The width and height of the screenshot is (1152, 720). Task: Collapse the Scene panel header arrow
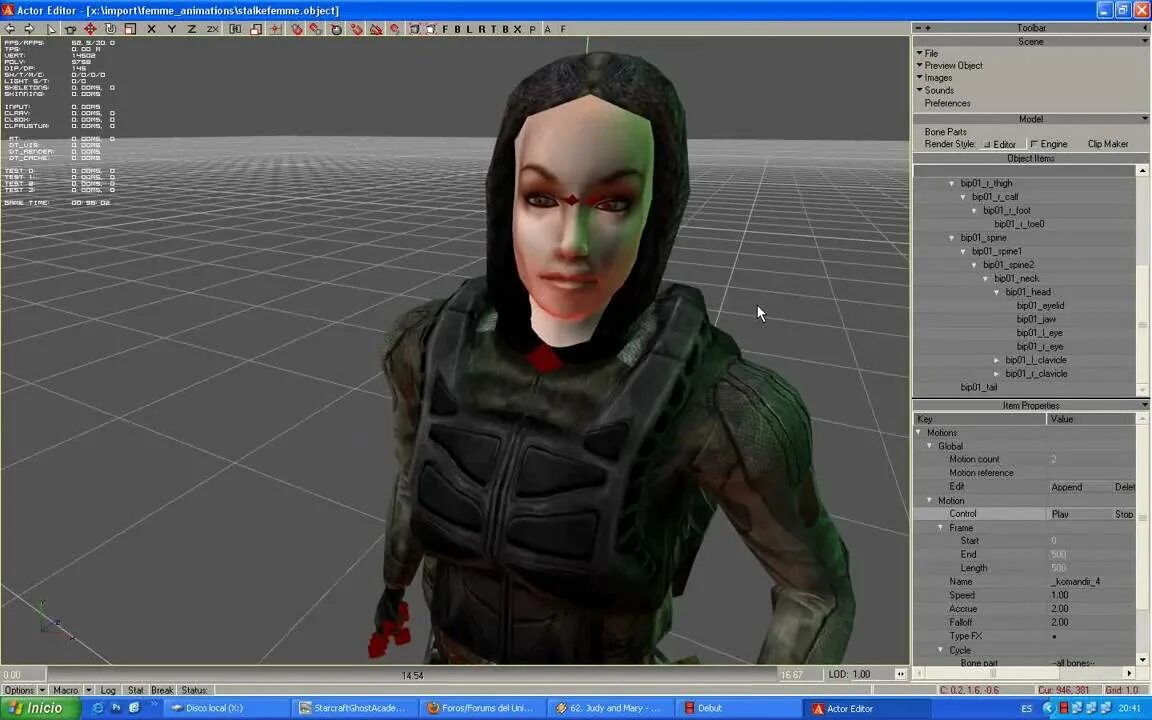tap(1145, 41)
